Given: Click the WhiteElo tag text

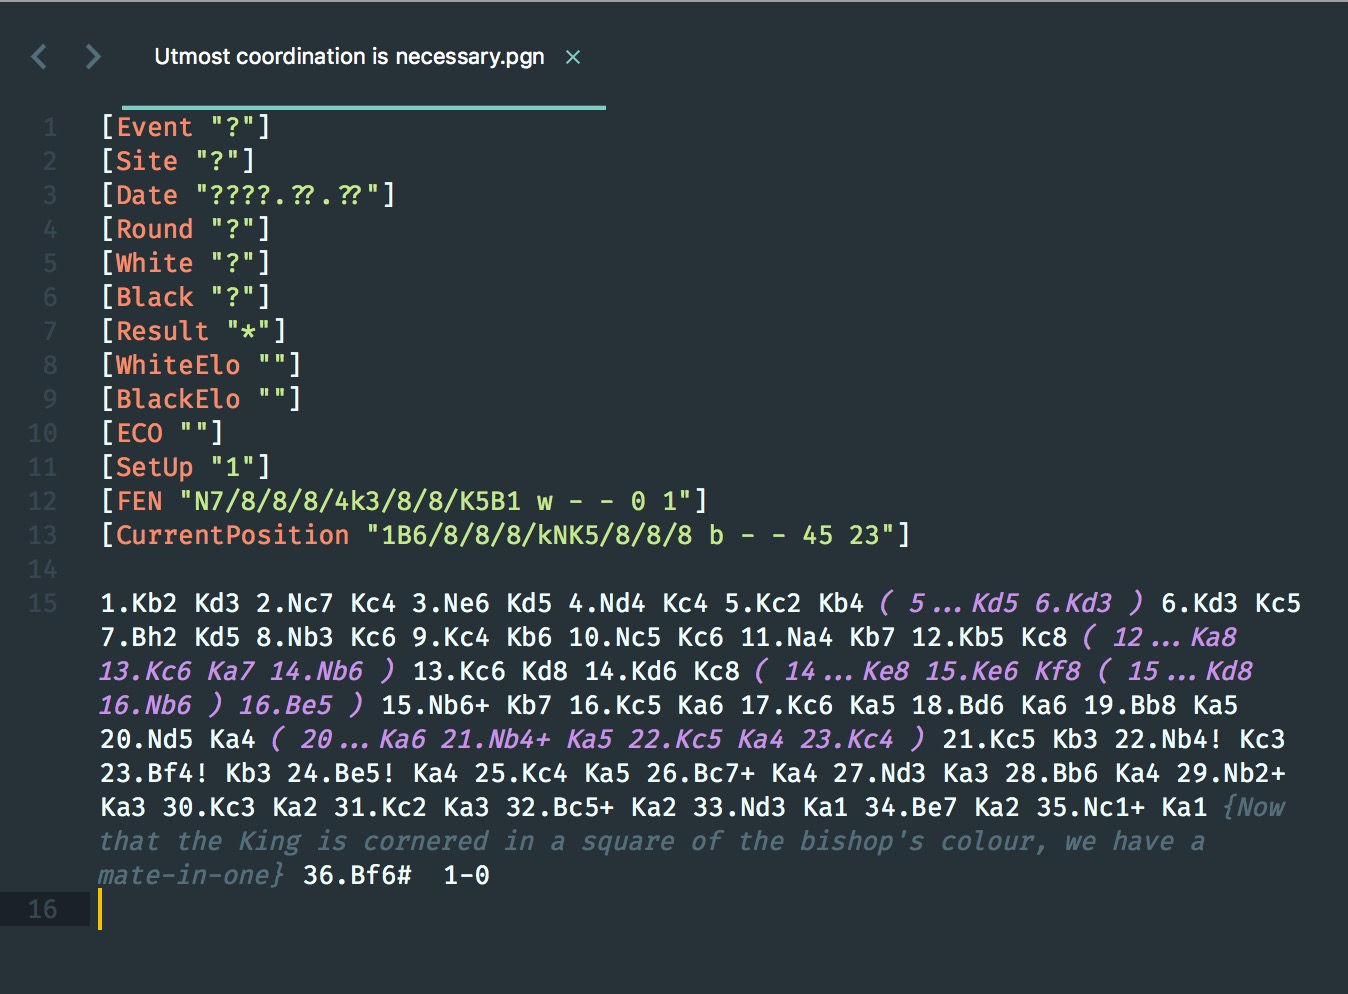Looking at the screenshot, I should click(x=178, y=365).
